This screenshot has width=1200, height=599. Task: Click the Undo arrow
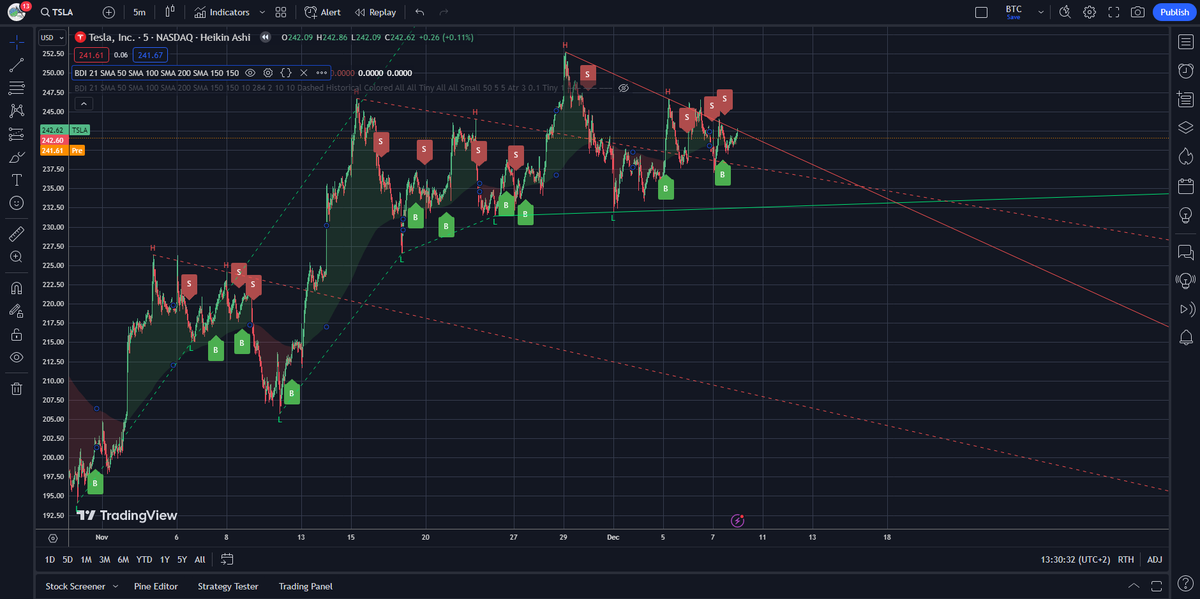pos(420,12)
